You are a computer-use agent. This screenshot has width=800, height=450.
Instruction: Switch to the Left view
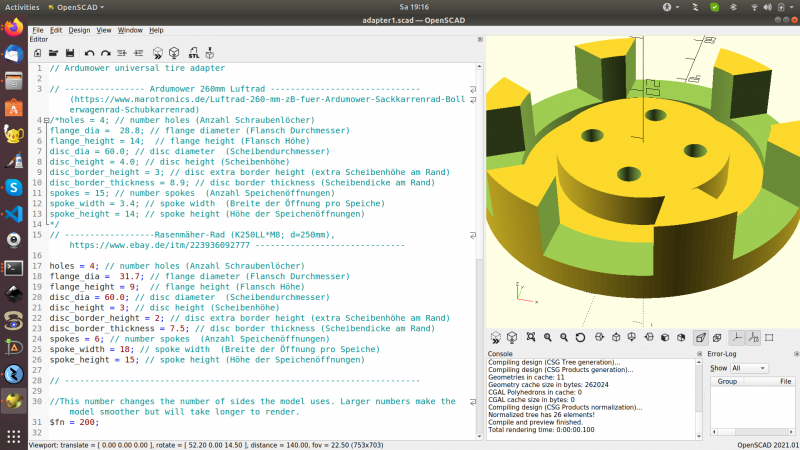coord(649,337)
